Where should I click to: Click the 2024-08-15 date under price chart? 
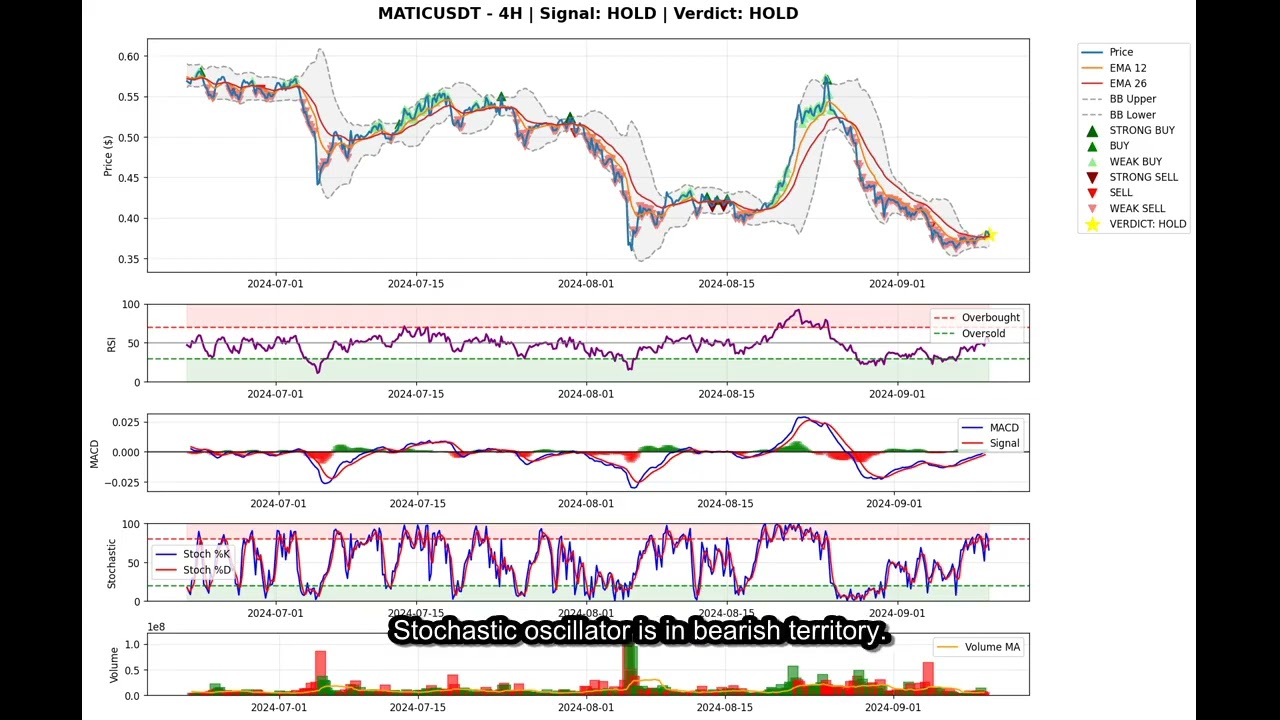coord(726,284)
